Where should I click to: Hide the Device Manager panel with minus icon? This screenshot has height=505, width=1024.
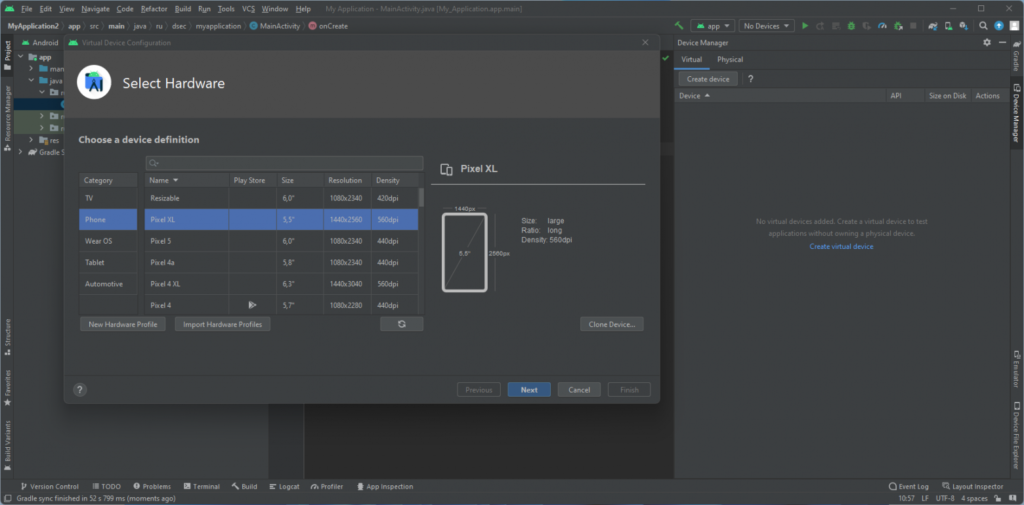1002,42
